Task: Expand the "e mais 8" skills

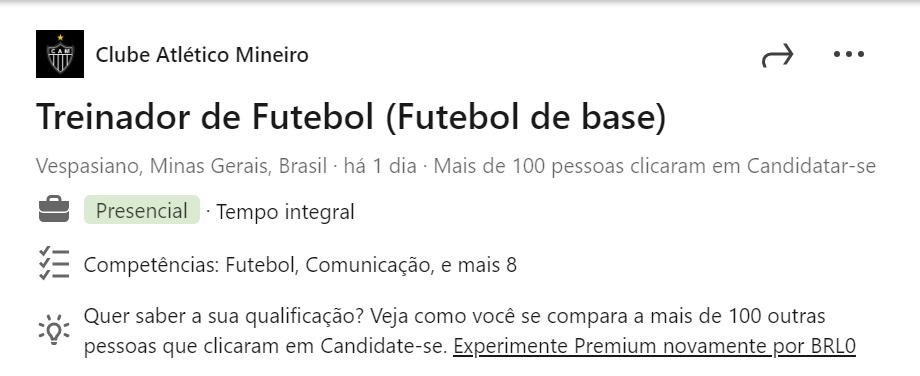Action: coord(479,265)
